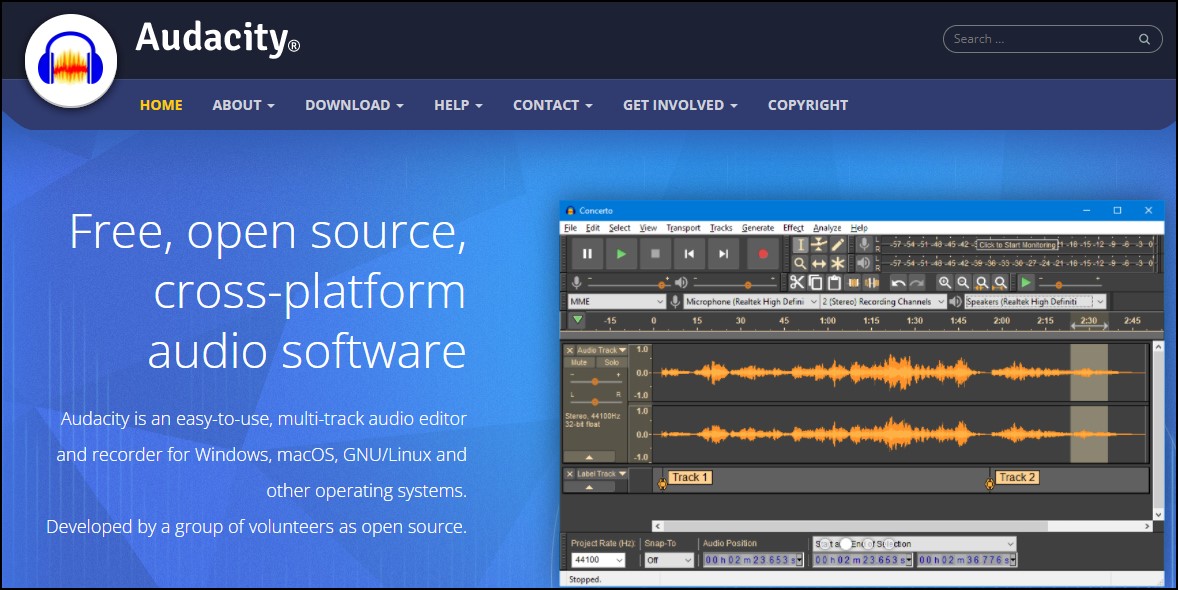This screenshot has height=590, width=1178.
Task: Click the Skip to Start button
Action: tap(689, 254)
